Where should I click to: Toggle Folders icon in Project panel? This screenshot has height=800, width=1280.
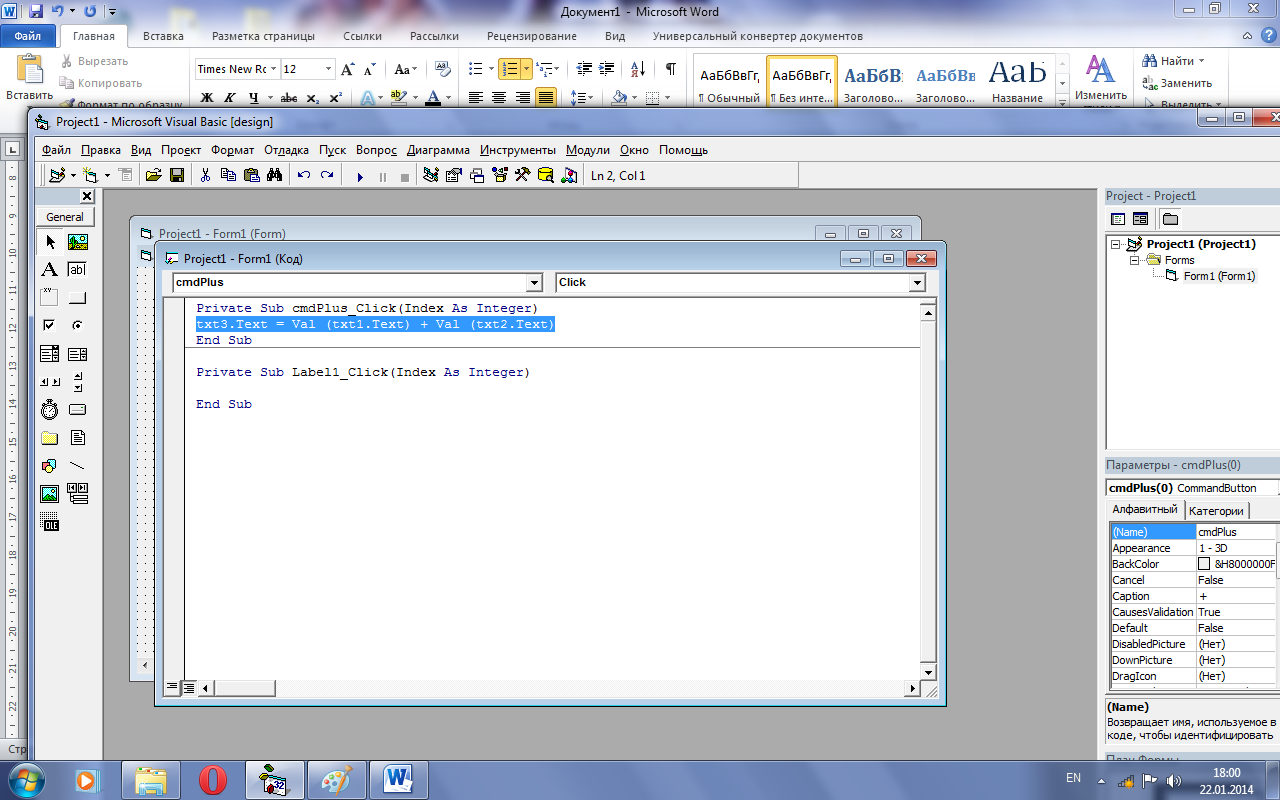coord(1170,219)
